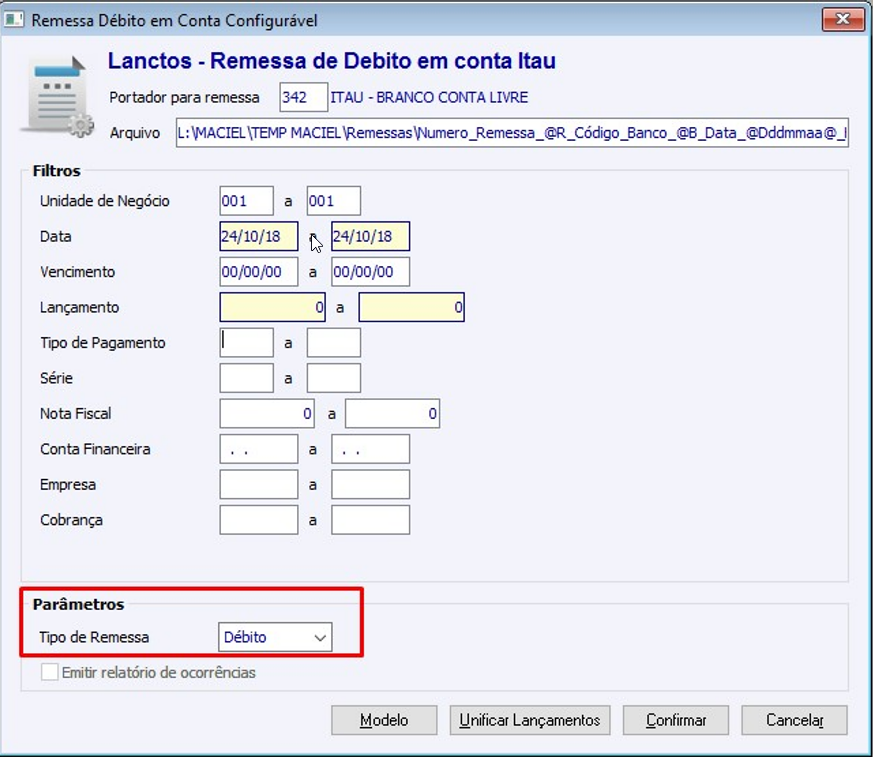Click Conta Financeira start field
The height and width of the screenshot is (757, 873).
(x=259, y=449)
